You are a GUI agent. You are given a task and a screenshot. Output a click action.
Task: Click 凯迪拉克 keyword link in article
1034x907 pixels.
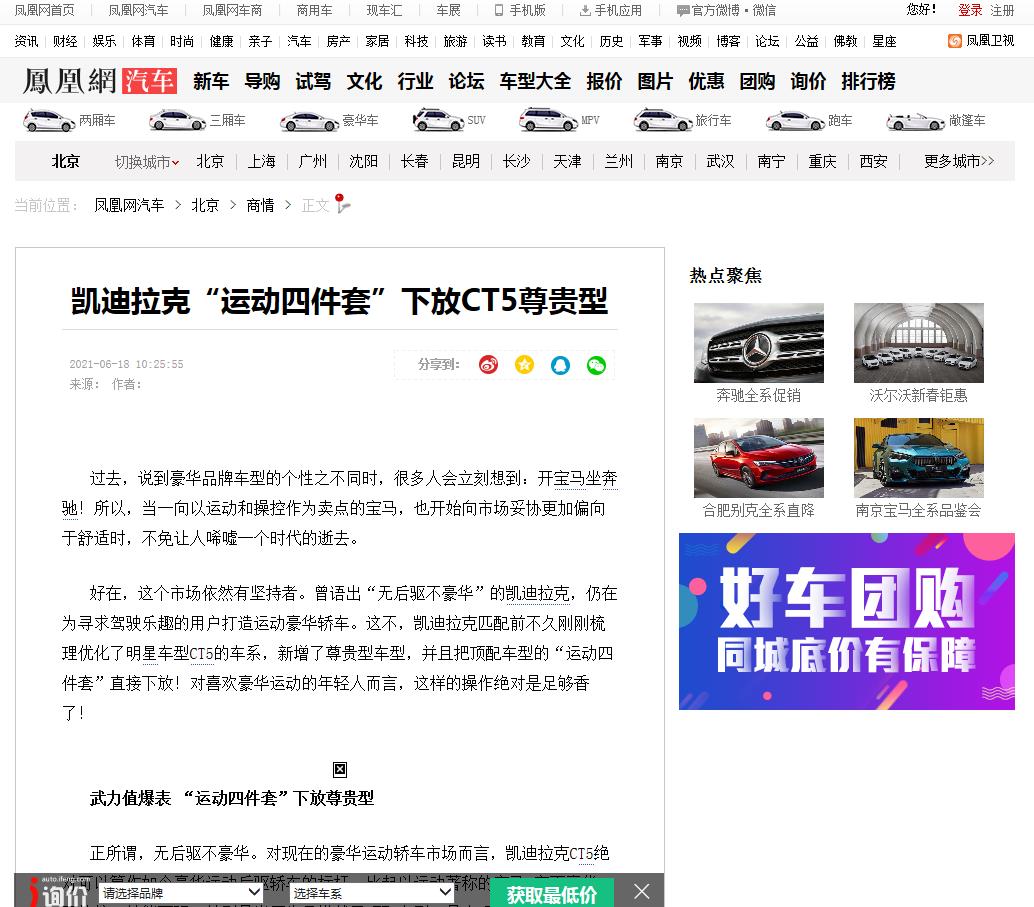537,594
